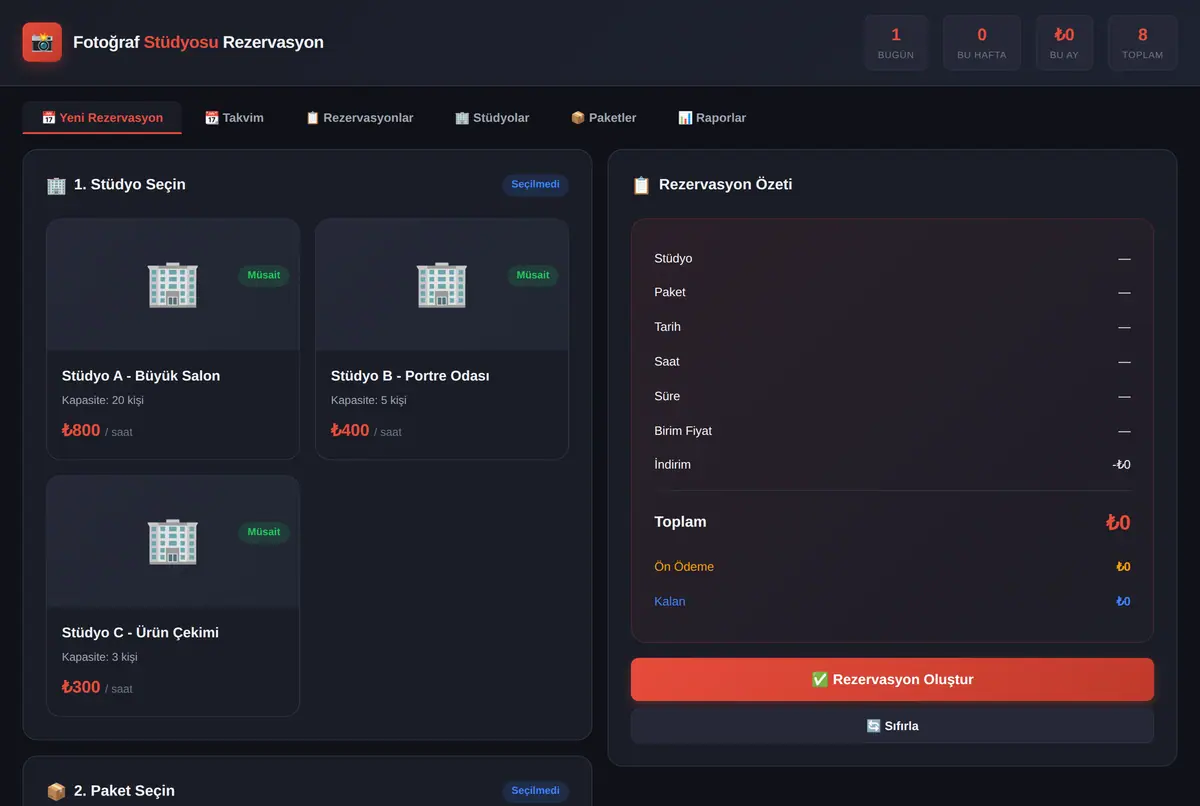Image resolution: width=1200 pixels, height=806 pixels.
Task: Click the building icon beside '1. Stüdyo Seçin'
Action: [56, 185]
